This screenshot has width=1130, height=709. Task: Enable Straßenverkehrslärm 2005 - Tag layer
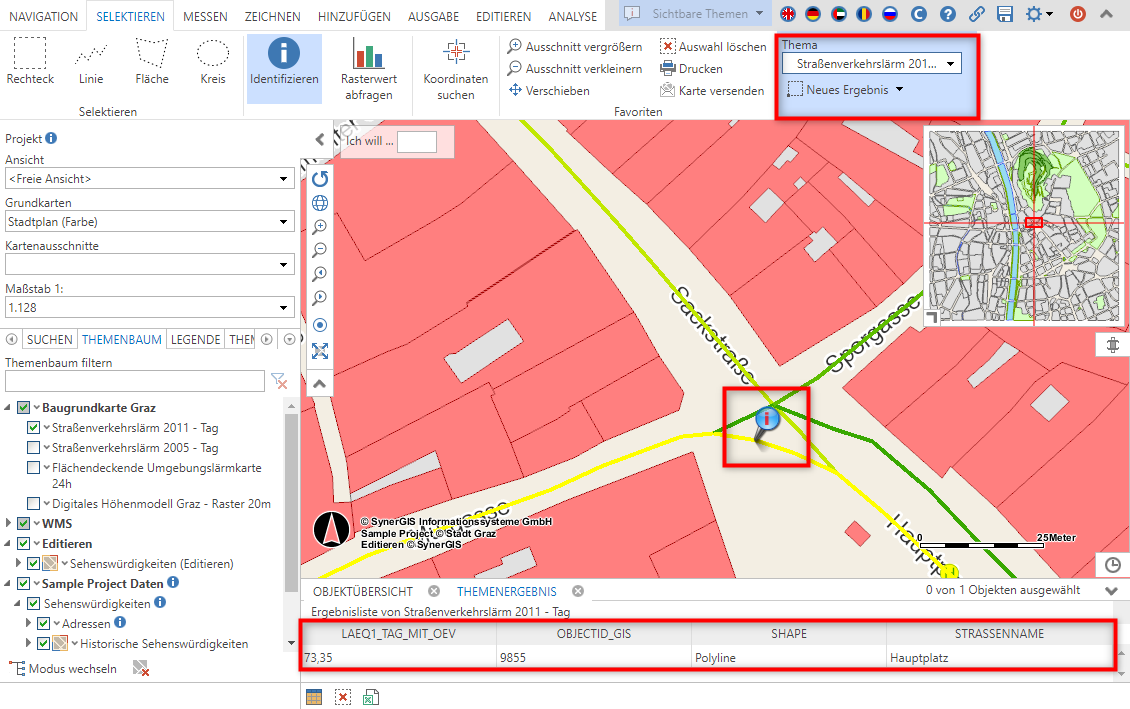click(34, 448)
